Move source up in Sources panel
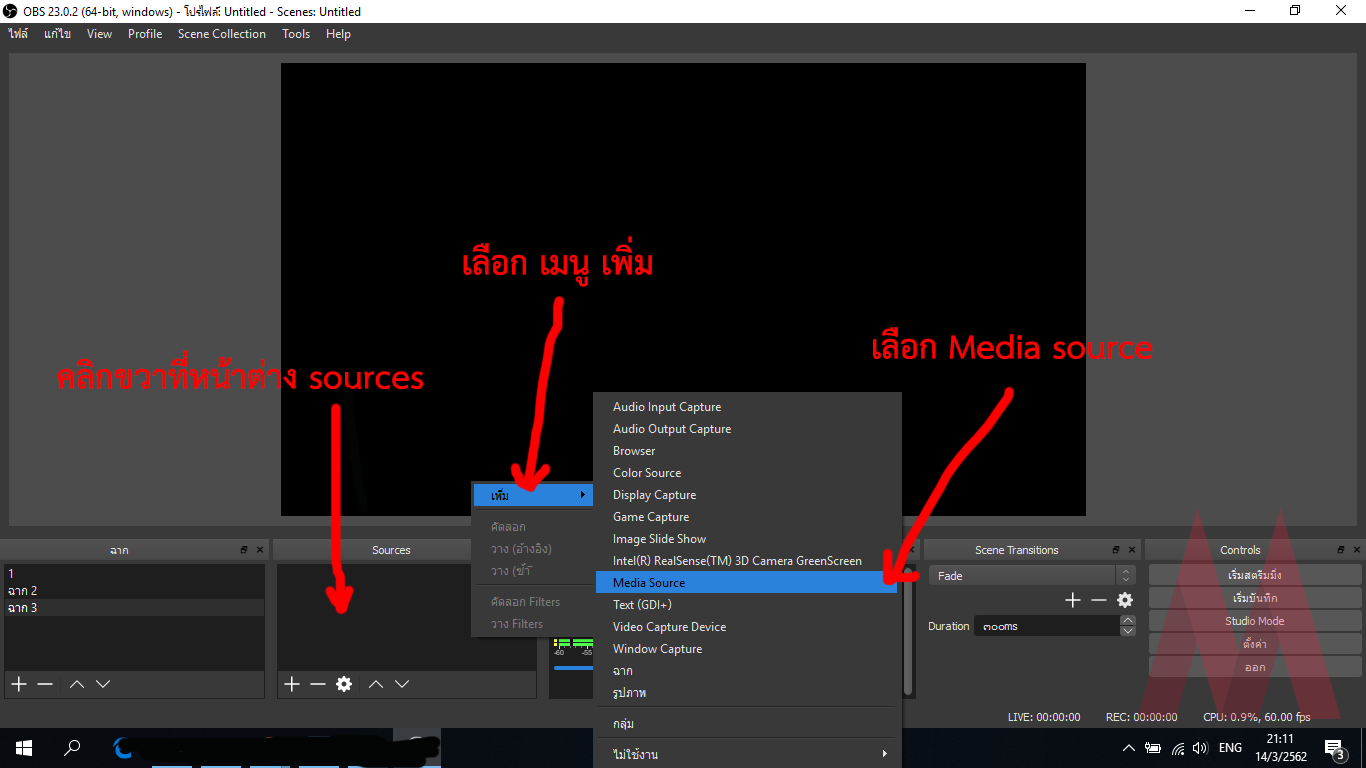Screen dimensions: 1366x768 coord(376,684)
